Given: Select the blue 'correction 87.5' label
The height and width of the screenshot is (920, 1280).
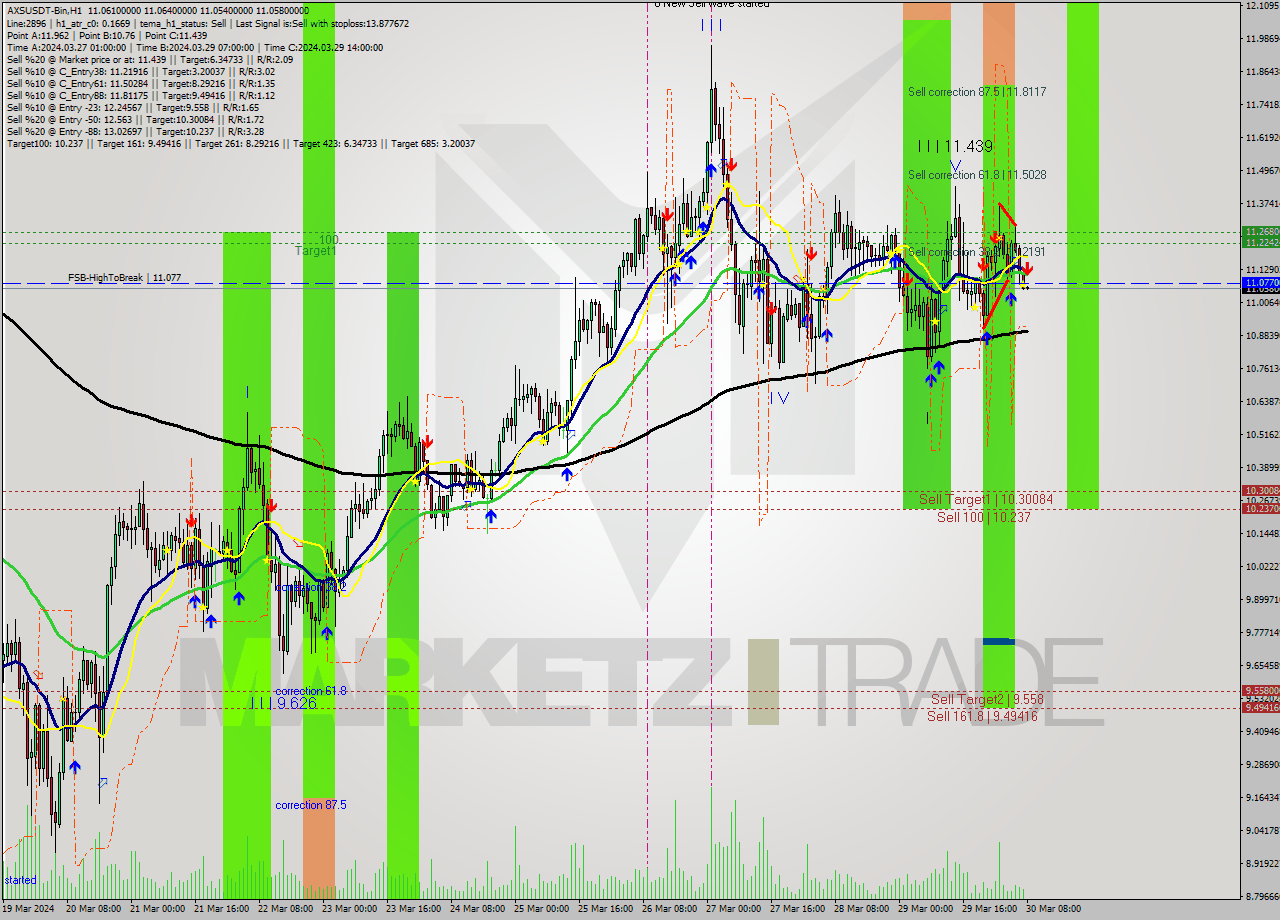Looking at the screenshot, I should [311, 805].
